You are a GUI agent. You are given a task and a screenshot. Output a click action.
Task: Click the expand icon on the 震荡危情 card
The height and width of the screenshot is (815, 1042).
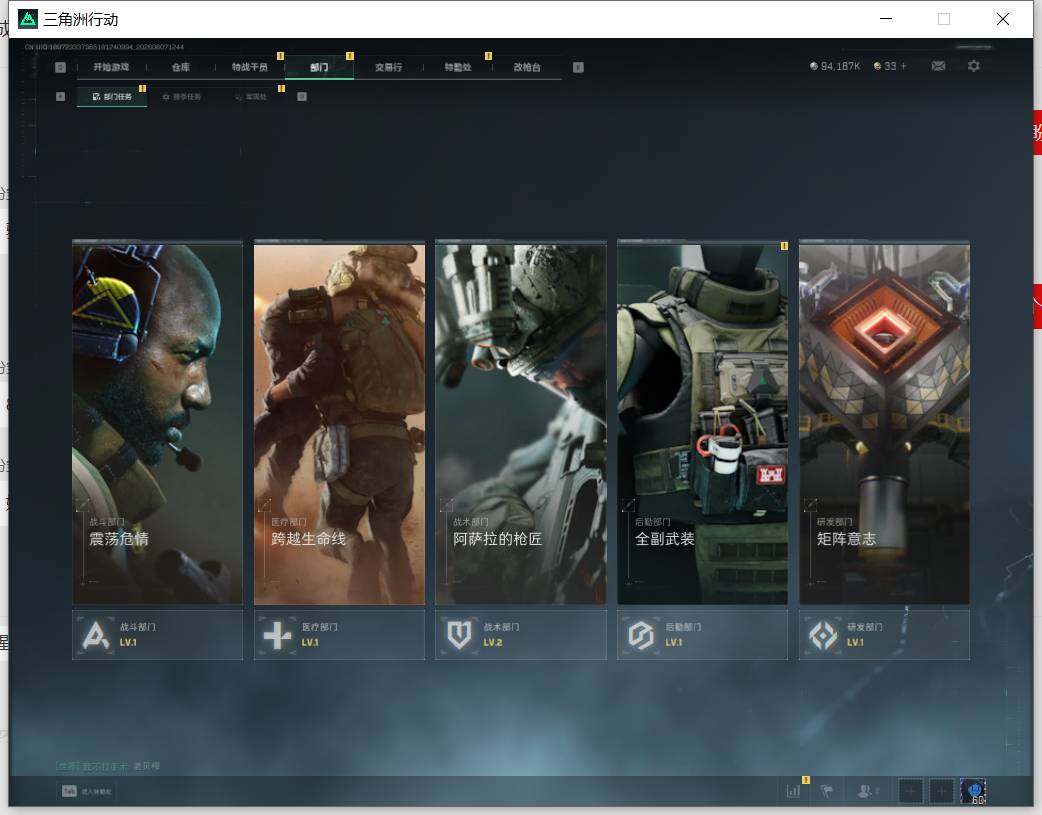point(82,505)
